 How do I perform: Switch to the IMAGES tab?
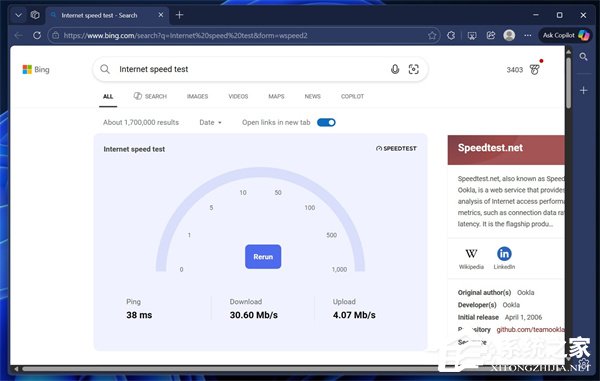(x=197, y=96)
